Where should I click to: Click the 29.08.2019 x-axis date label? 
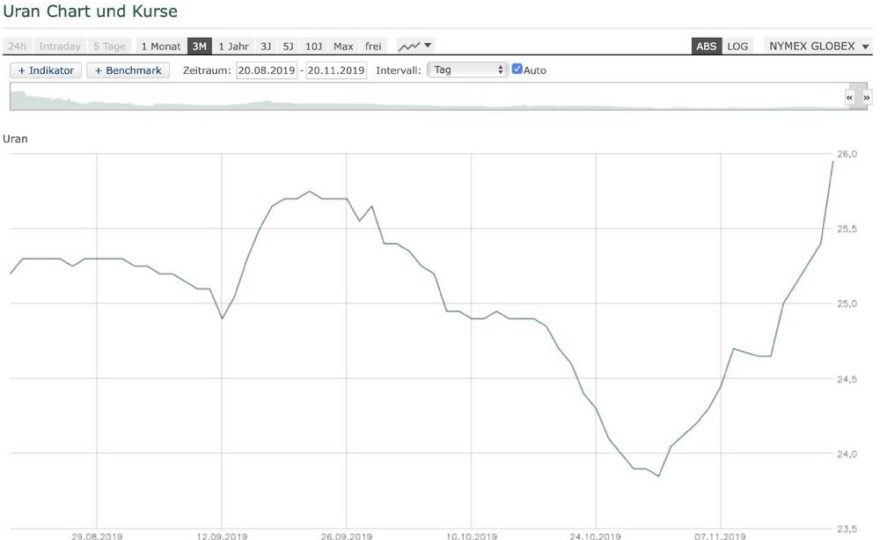pyautogui.click(x=97, y=536)
